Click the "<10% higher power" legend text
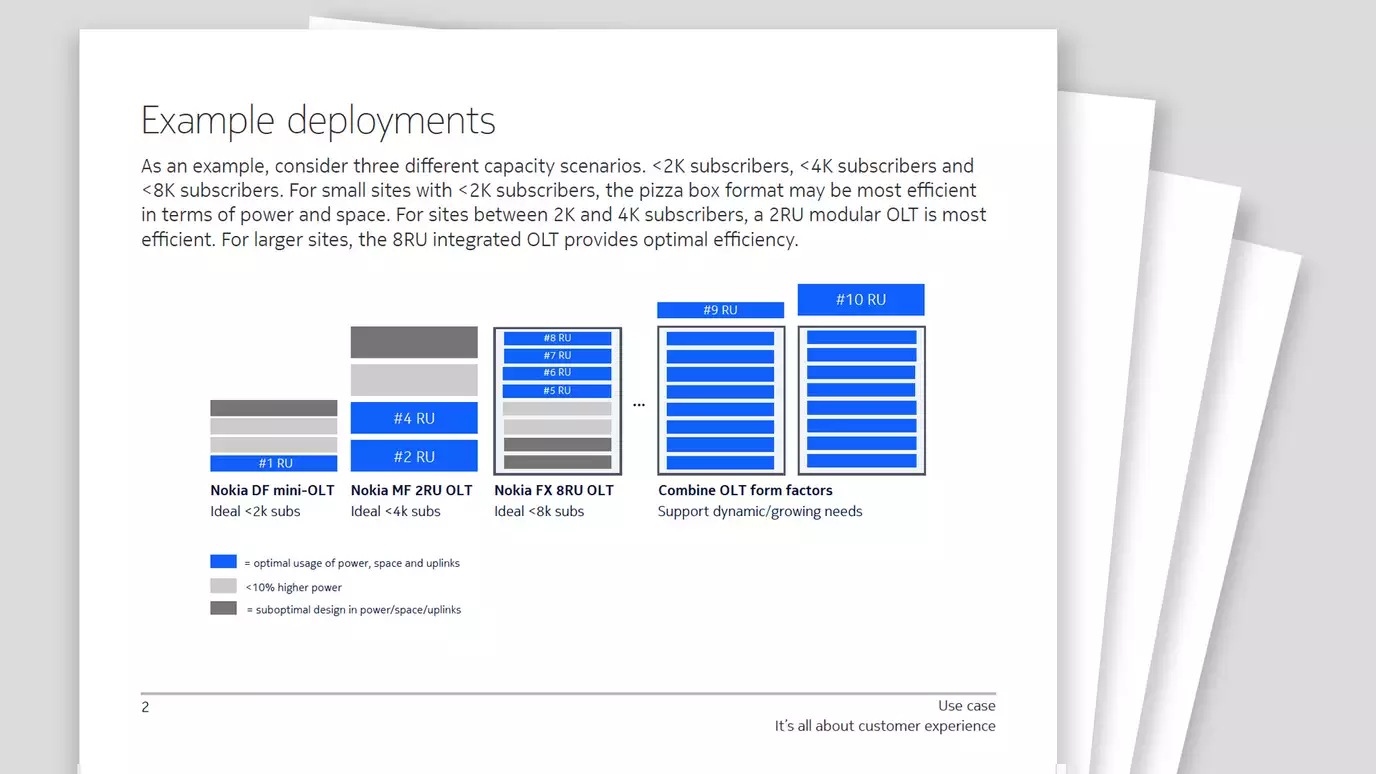 click(x=294, y=587)
